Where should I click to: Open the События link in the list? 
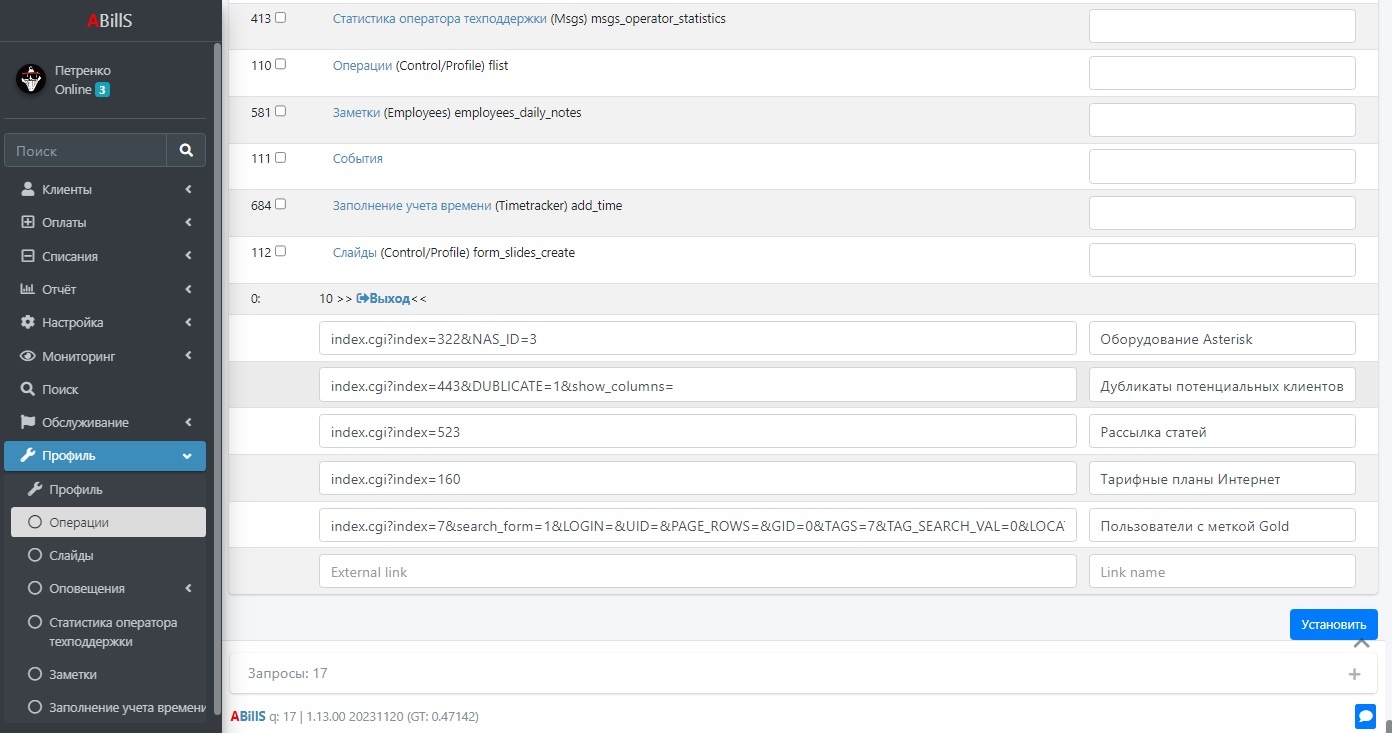pos(357,159)
